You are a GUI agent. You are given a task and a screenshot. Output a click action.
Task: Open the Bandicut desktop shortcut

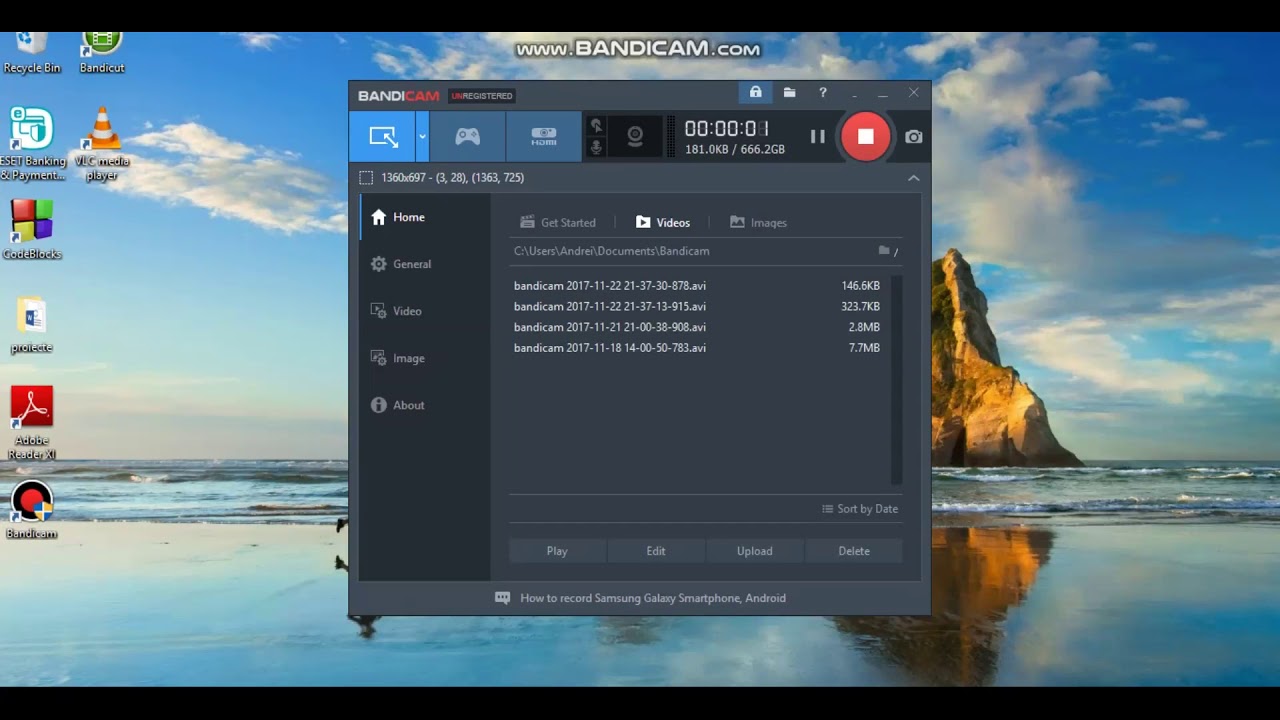102,53
